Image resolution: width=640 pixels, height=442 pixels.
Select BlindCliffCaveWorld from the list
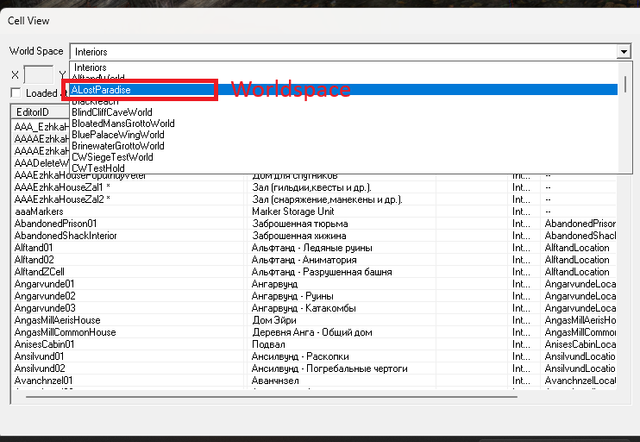point(112,112)
